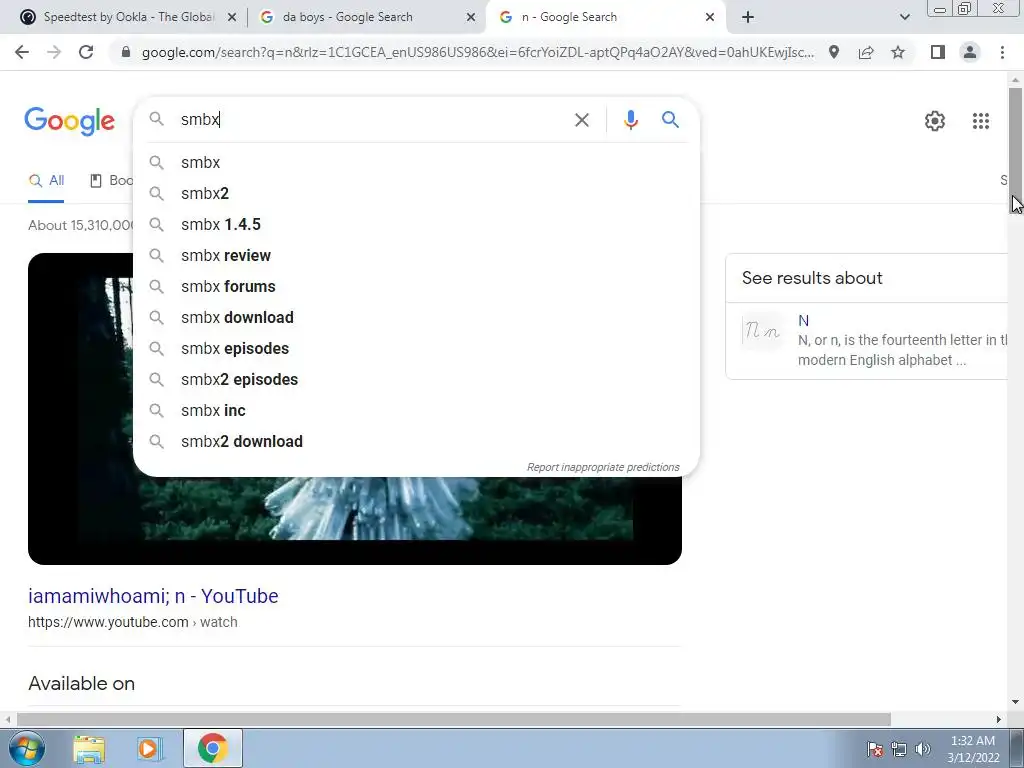The height and width of the screenshot is (768, 1024).
Task: Click the address bar URL
Action: 477,52
